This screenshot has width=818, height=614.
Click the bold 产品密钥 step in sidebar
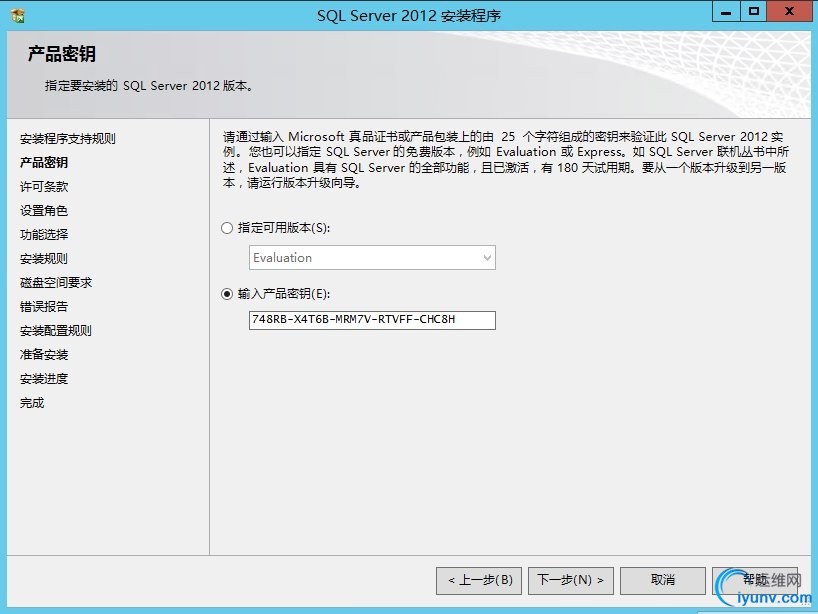44,163
